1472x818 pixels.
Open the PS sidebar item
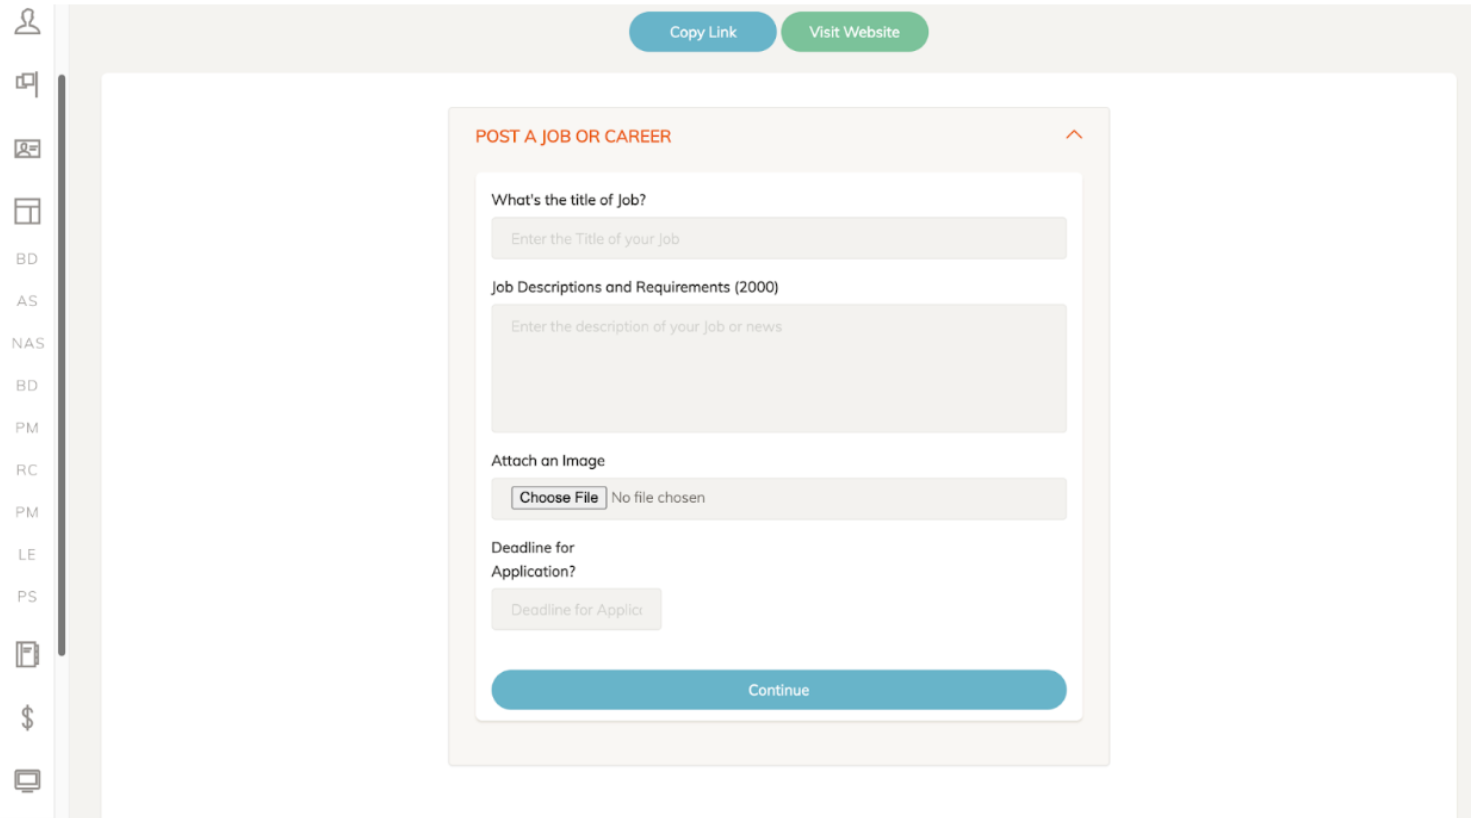point(27,597)
